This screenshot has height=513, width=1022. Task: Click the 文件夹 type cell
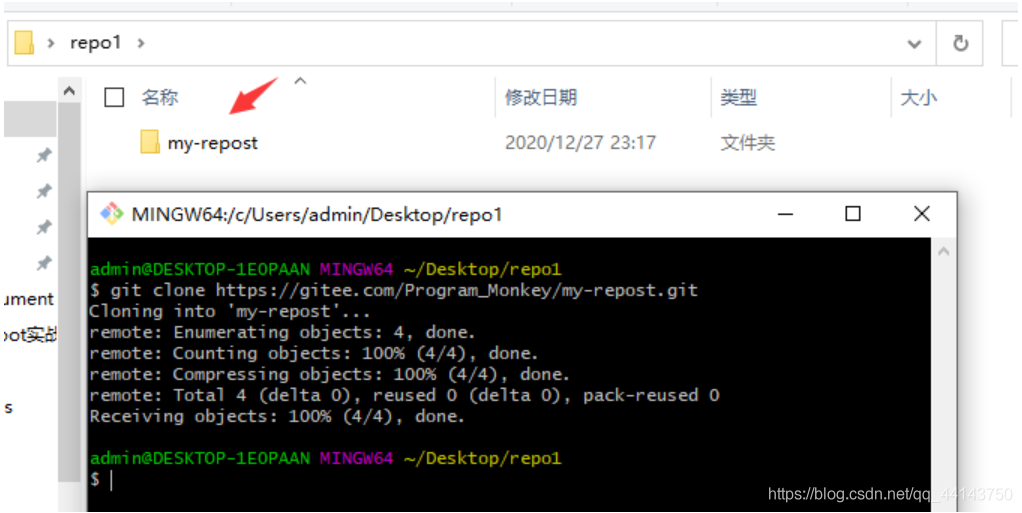tap(748, 142)
